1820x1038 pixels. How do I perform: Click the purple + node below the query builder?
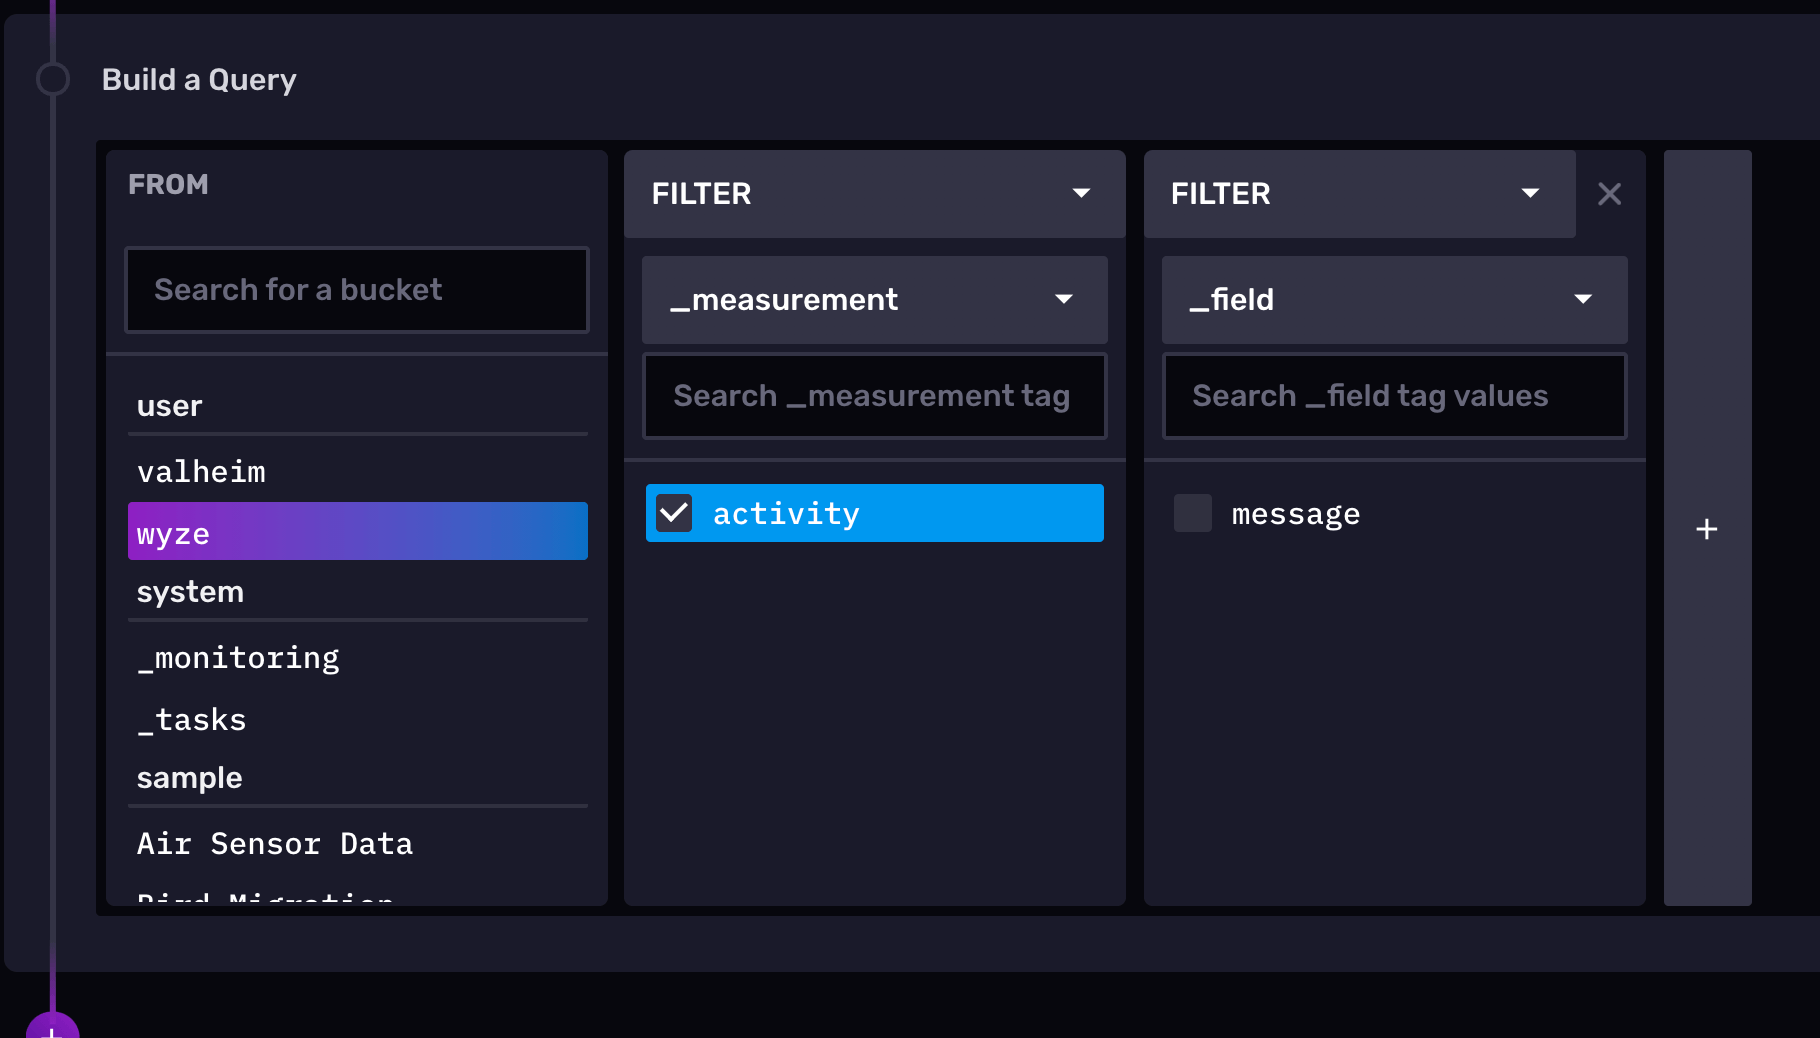point(53,1030)
